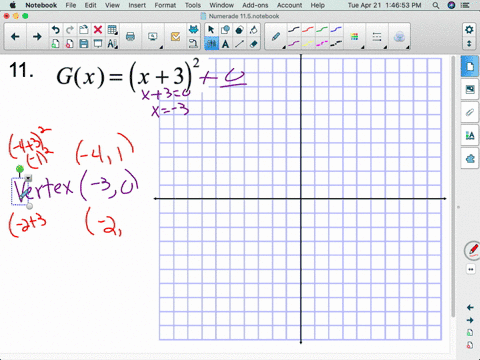
Task: Open the line thickness style dropdown
Action: click(x=377, y=36)
